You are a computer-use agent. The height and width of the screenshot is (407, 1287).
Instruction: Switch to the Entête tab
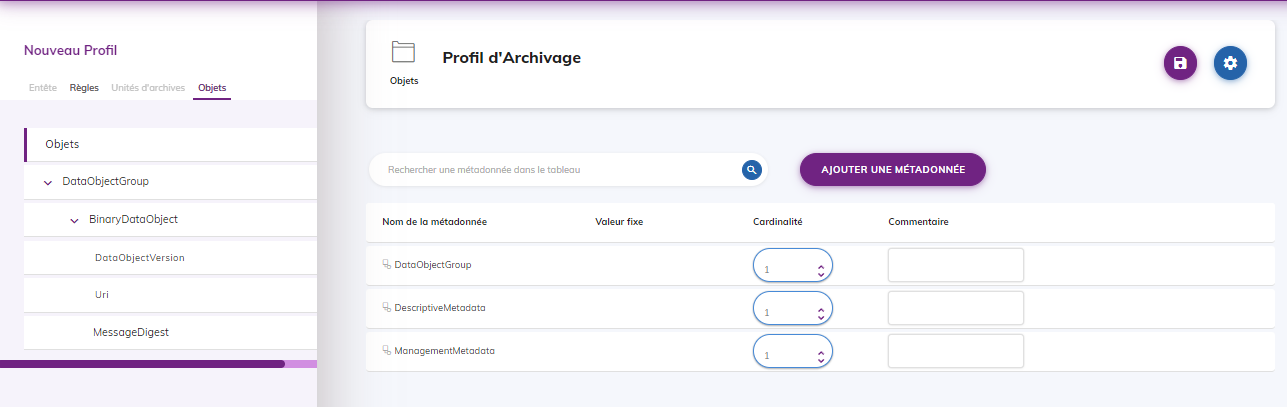[x=43, y=88]
